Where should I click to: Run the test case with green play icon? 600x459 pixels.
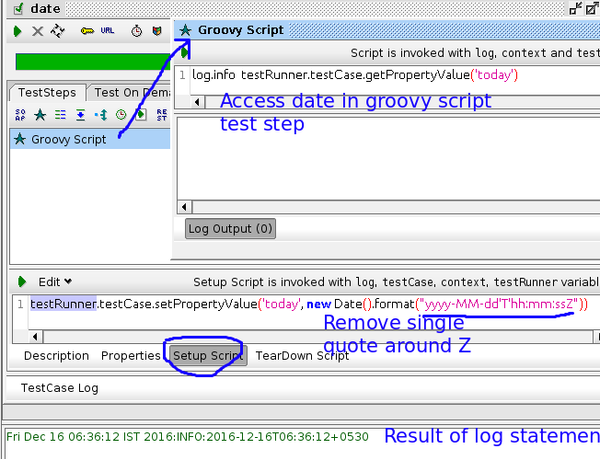click(x=18, y=32)
